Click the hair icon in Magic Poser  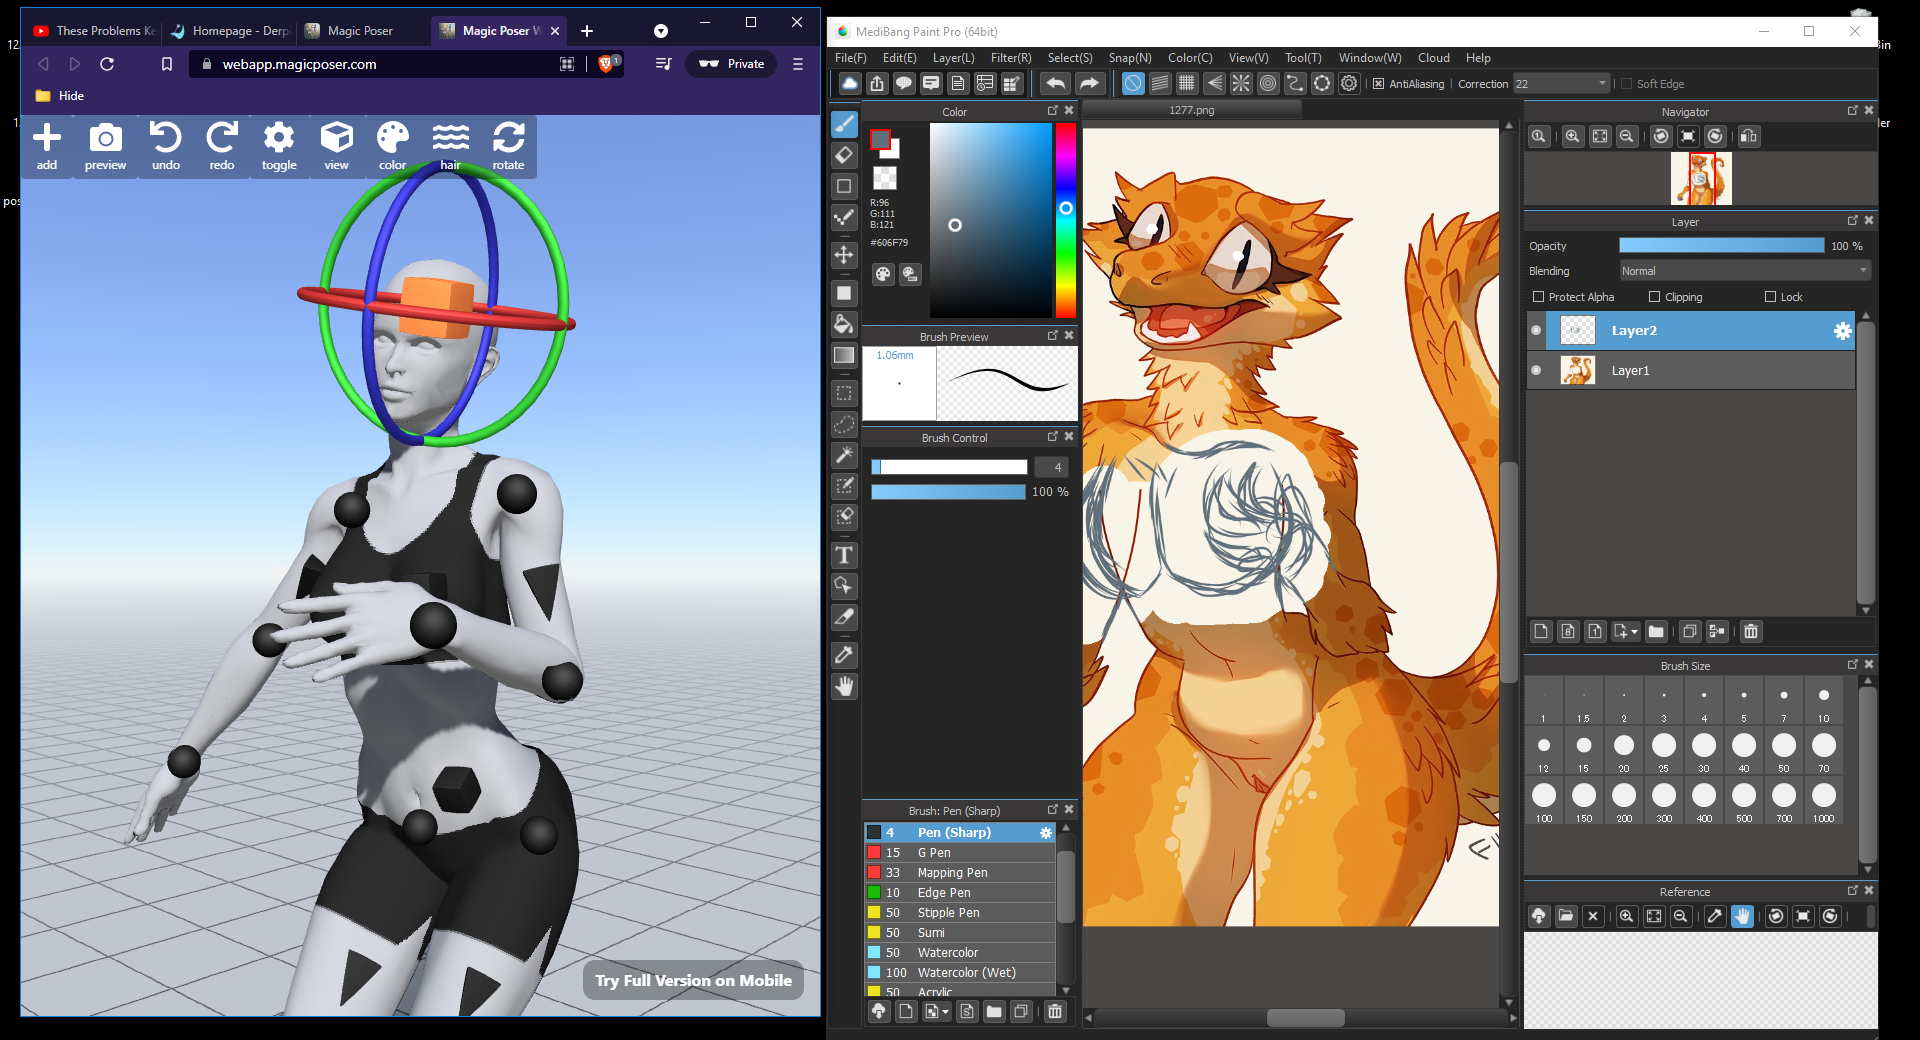[451, 146]
